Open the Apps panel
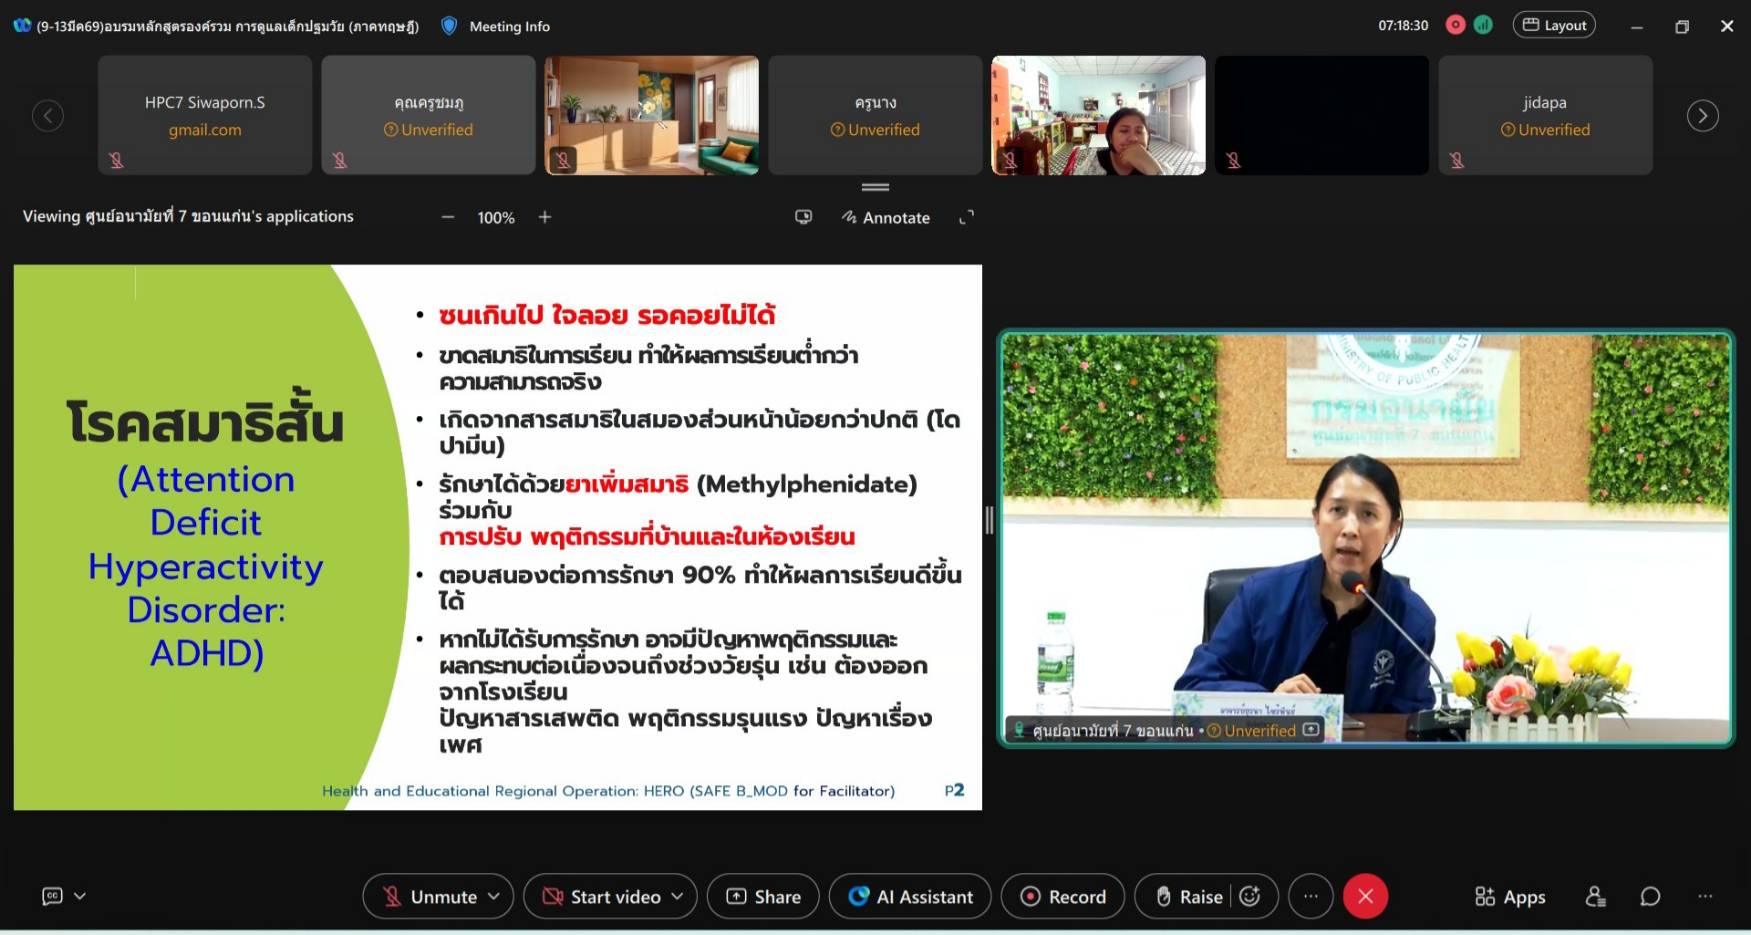Image resolution: width=1751 pixels, height=935 pixels. pos(1510,897)
